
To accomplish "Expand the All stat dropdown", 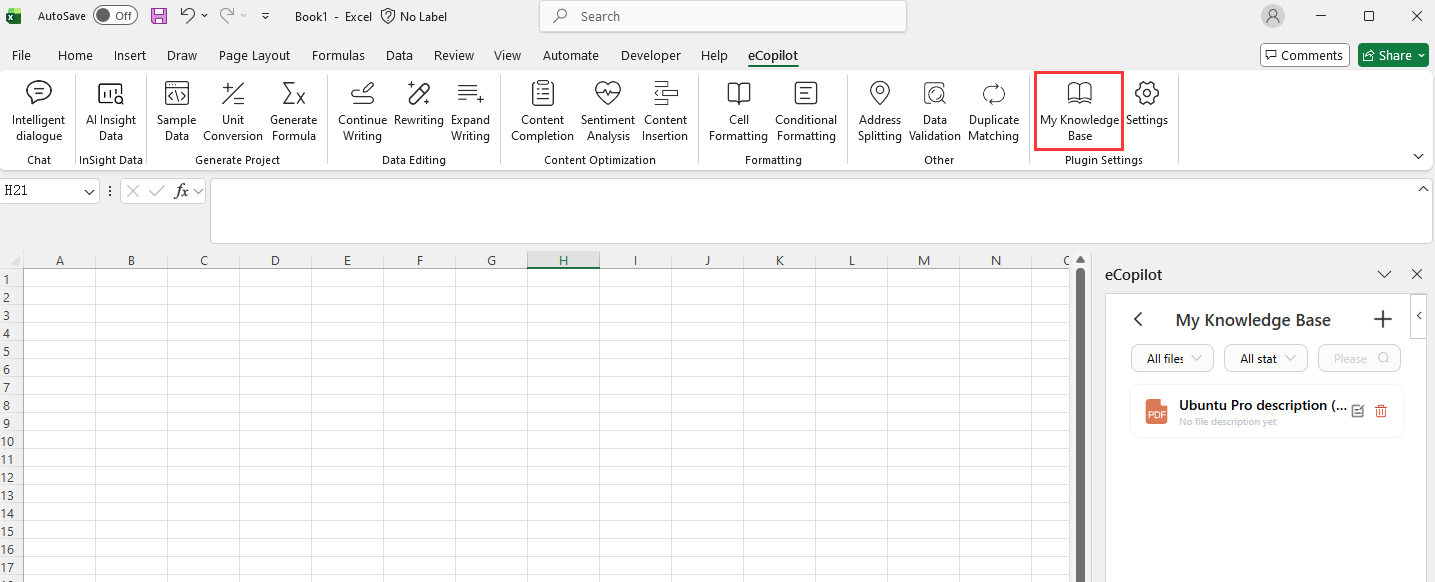I will (x=1265, y=357).
